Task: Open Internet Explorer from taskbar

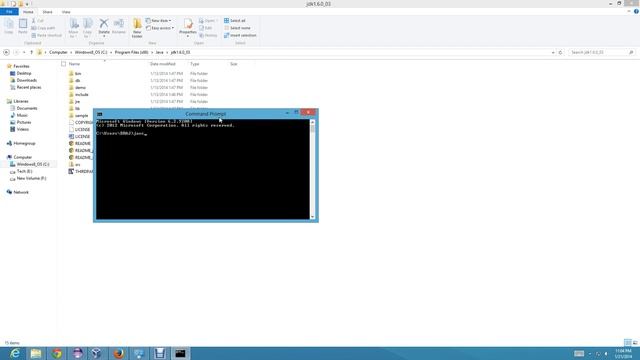Action: click(15, 353)
